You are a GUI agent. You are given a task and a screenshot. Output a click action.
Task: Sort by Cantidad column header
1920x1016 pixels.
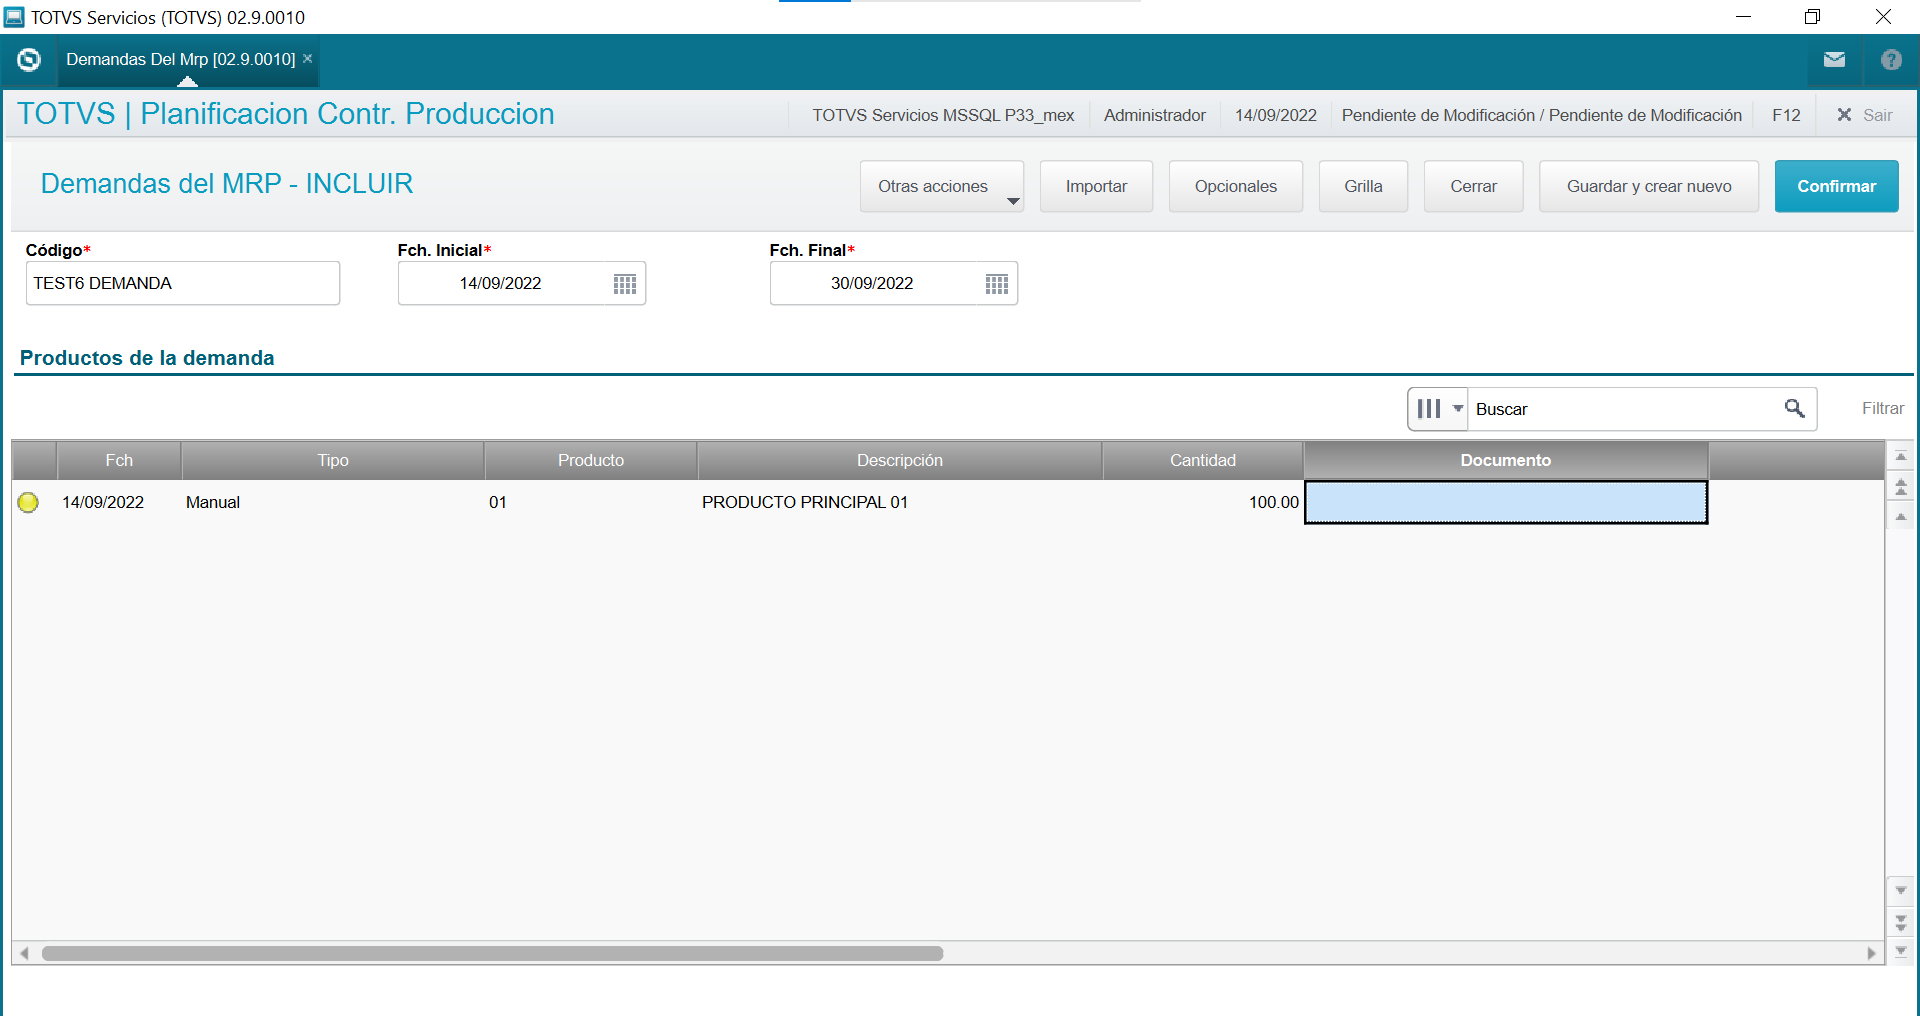[1203, 460]
